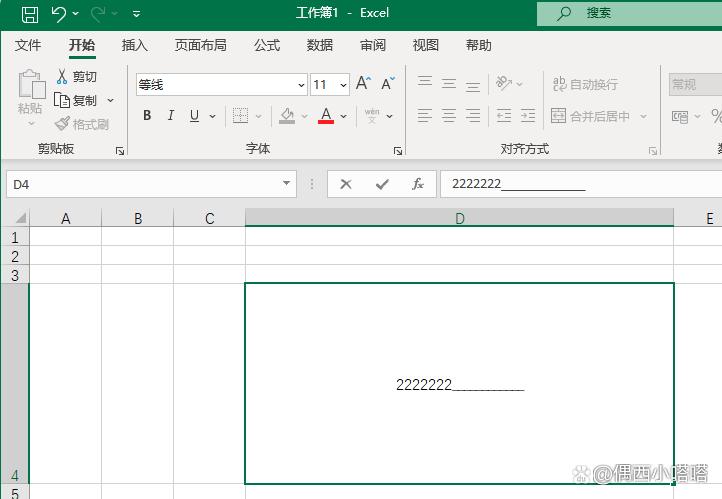Toggle Bold formatting

(x=147, y=116)
